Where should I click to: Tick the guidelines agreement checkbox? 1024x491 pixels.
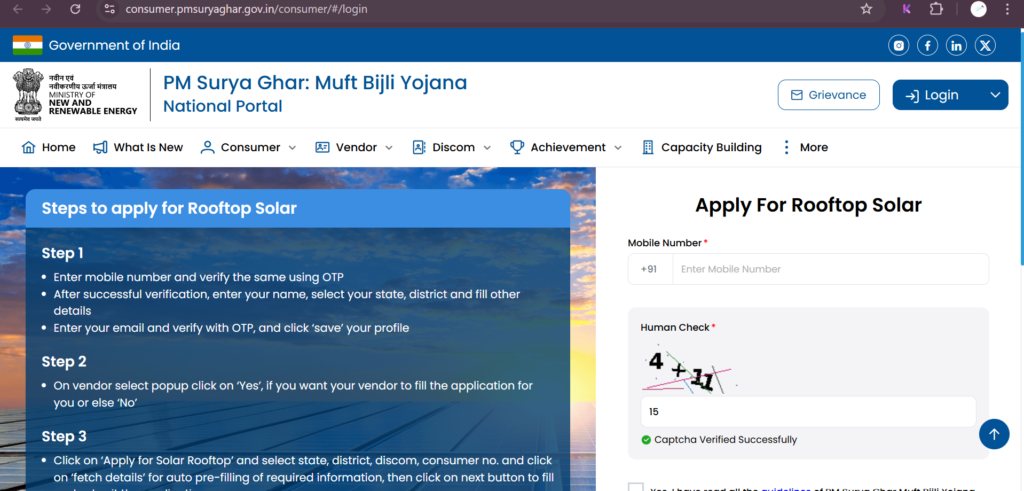pos(635,487)
